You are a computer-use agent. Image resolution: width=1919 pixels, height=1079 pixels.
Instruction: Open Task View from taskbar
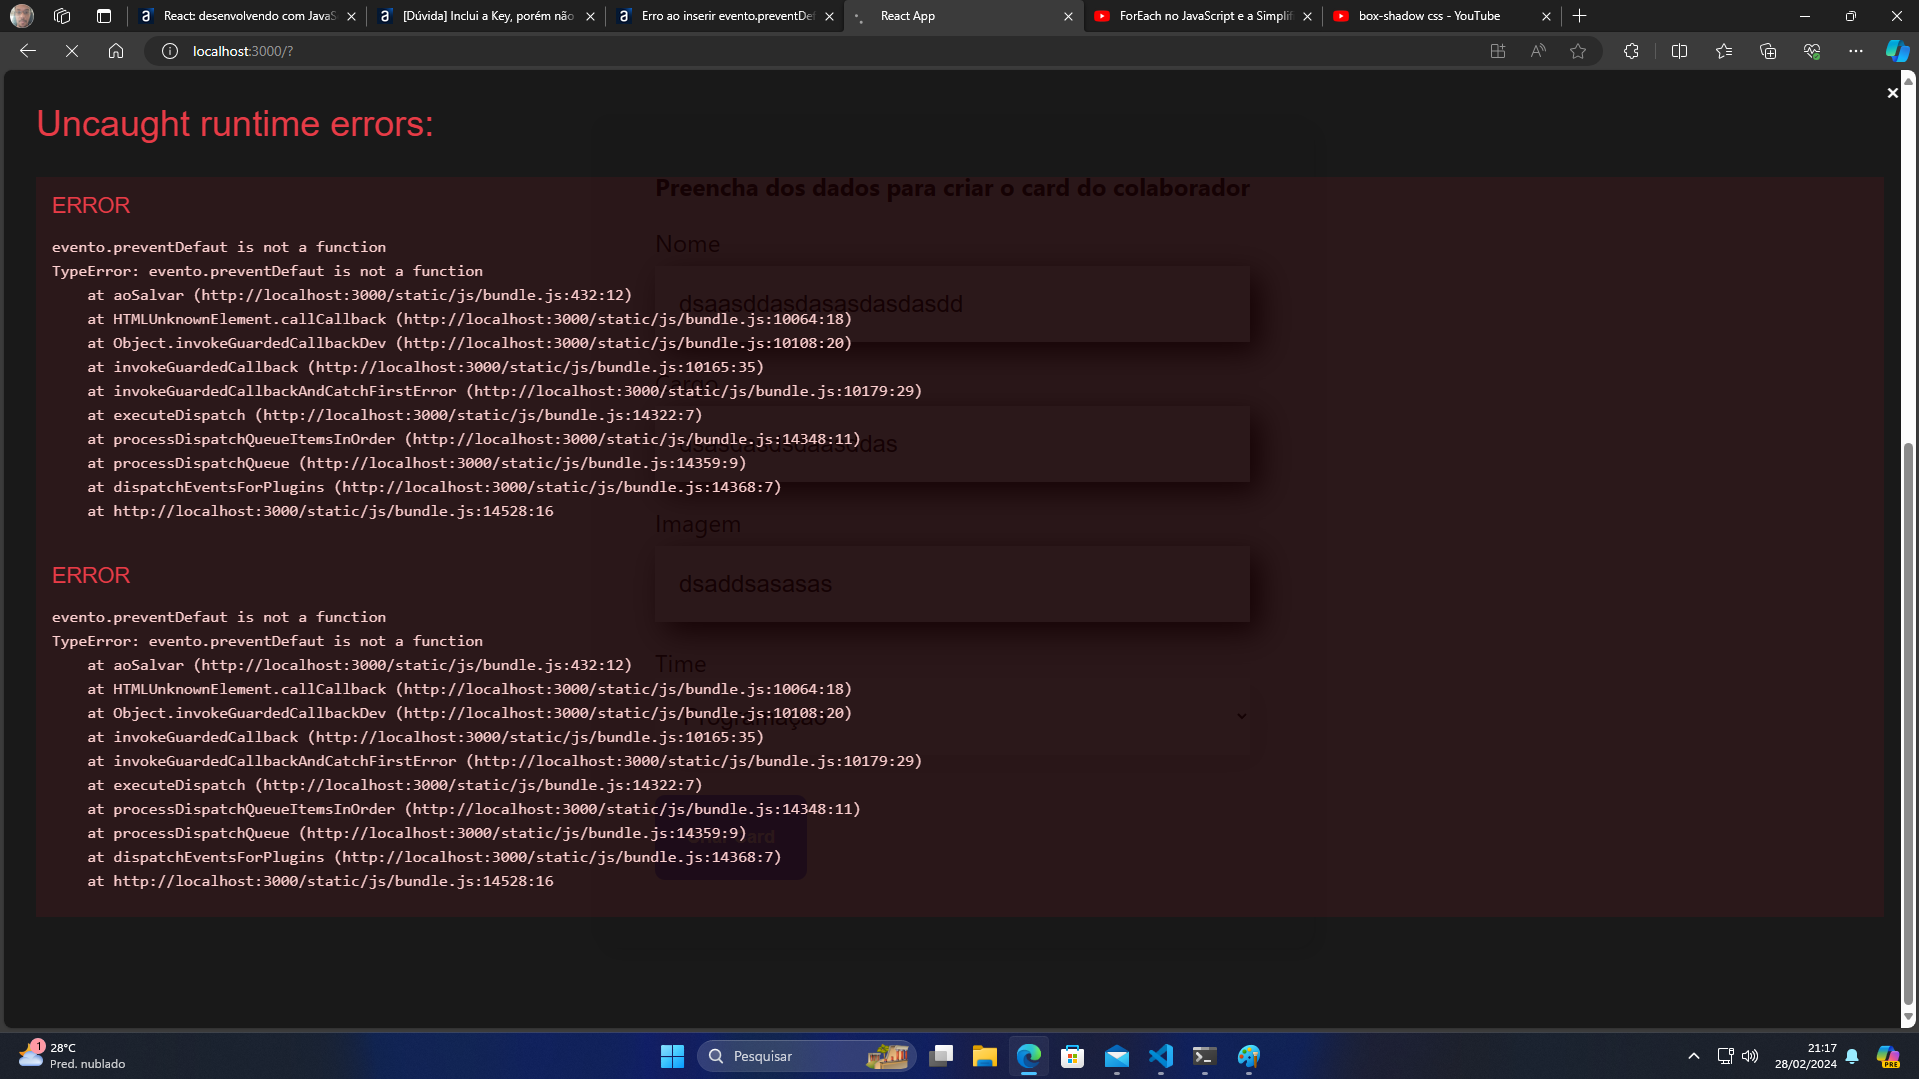(941, 1056)
